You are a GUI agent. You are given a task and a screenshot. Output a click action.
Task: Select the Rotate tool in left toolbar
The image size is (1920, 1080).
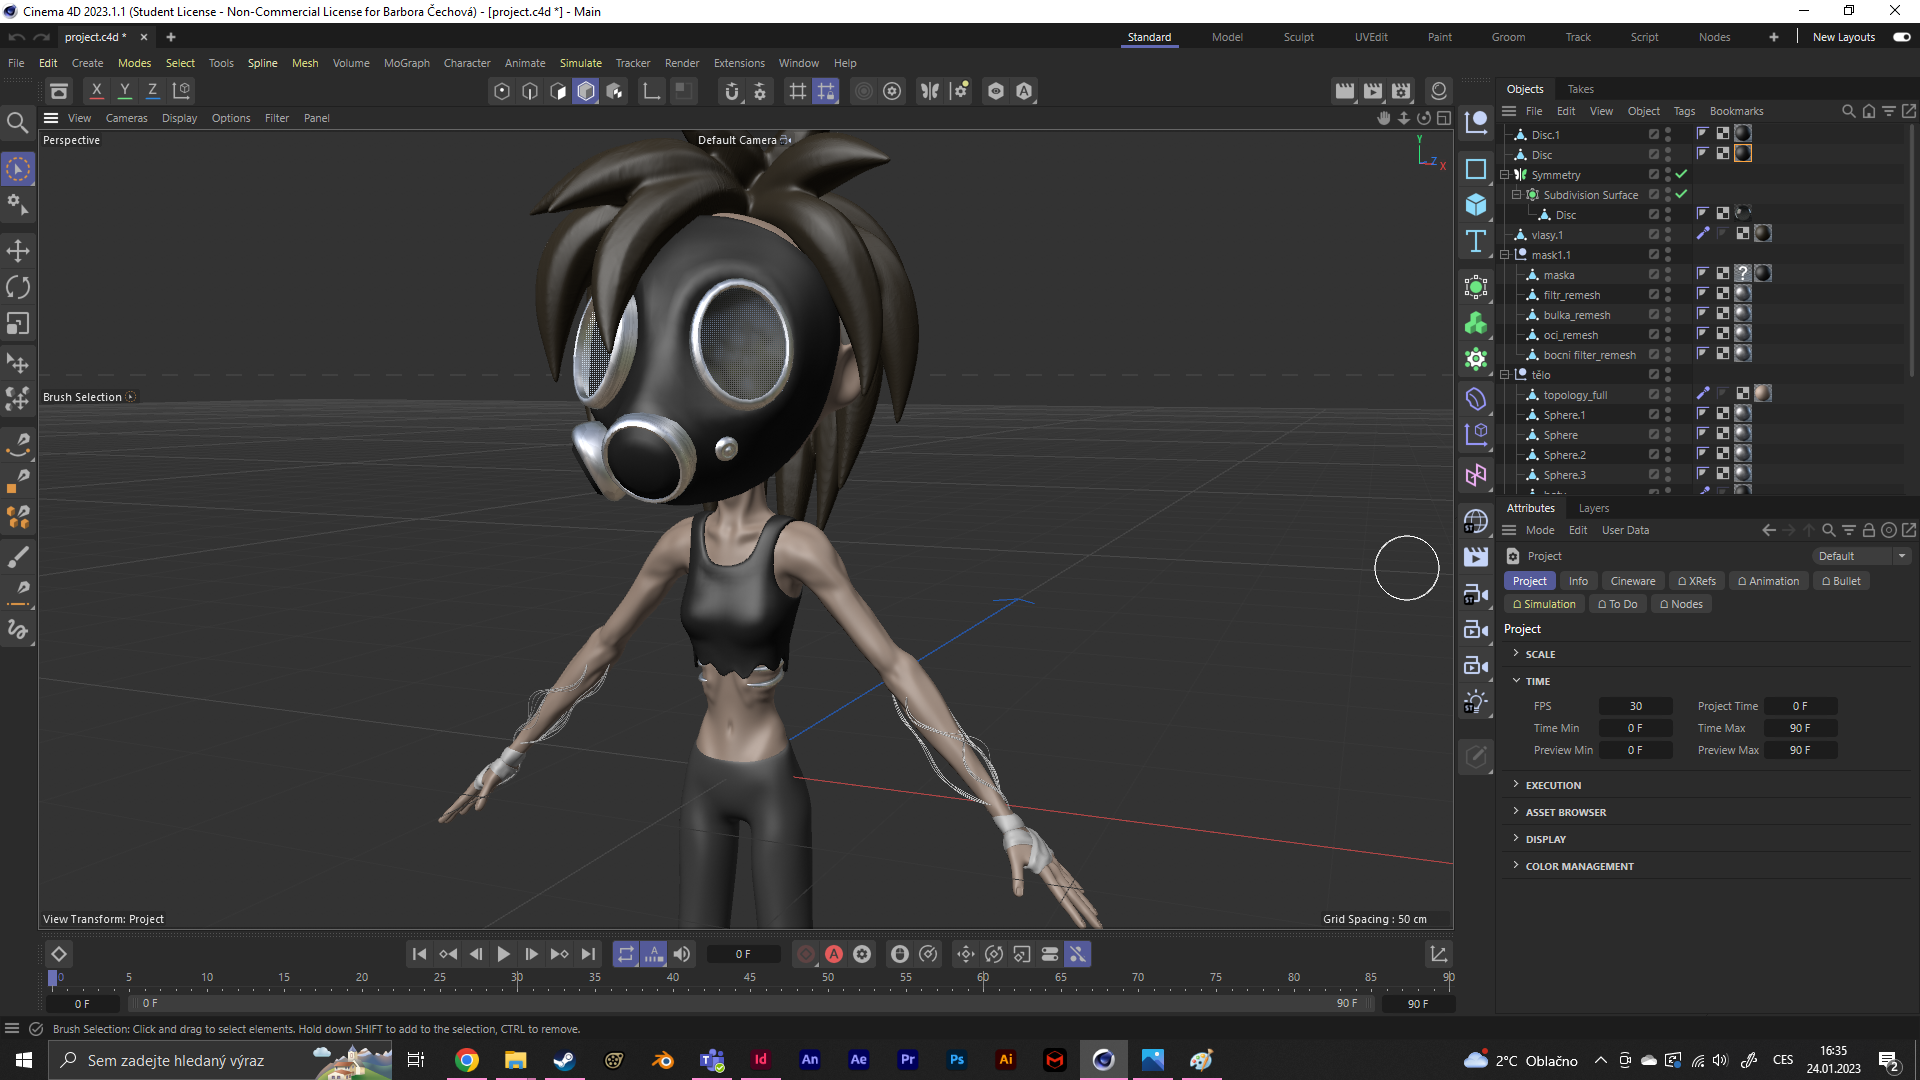[x=18, y=288]
